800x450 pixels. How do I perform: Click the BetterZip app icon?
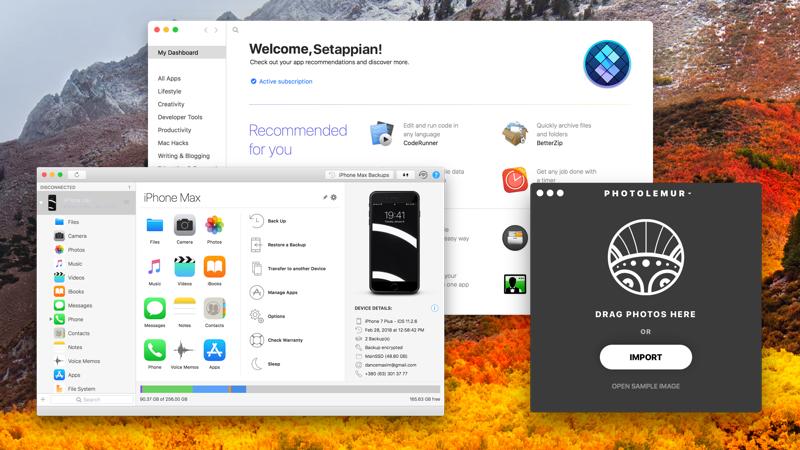515,133
